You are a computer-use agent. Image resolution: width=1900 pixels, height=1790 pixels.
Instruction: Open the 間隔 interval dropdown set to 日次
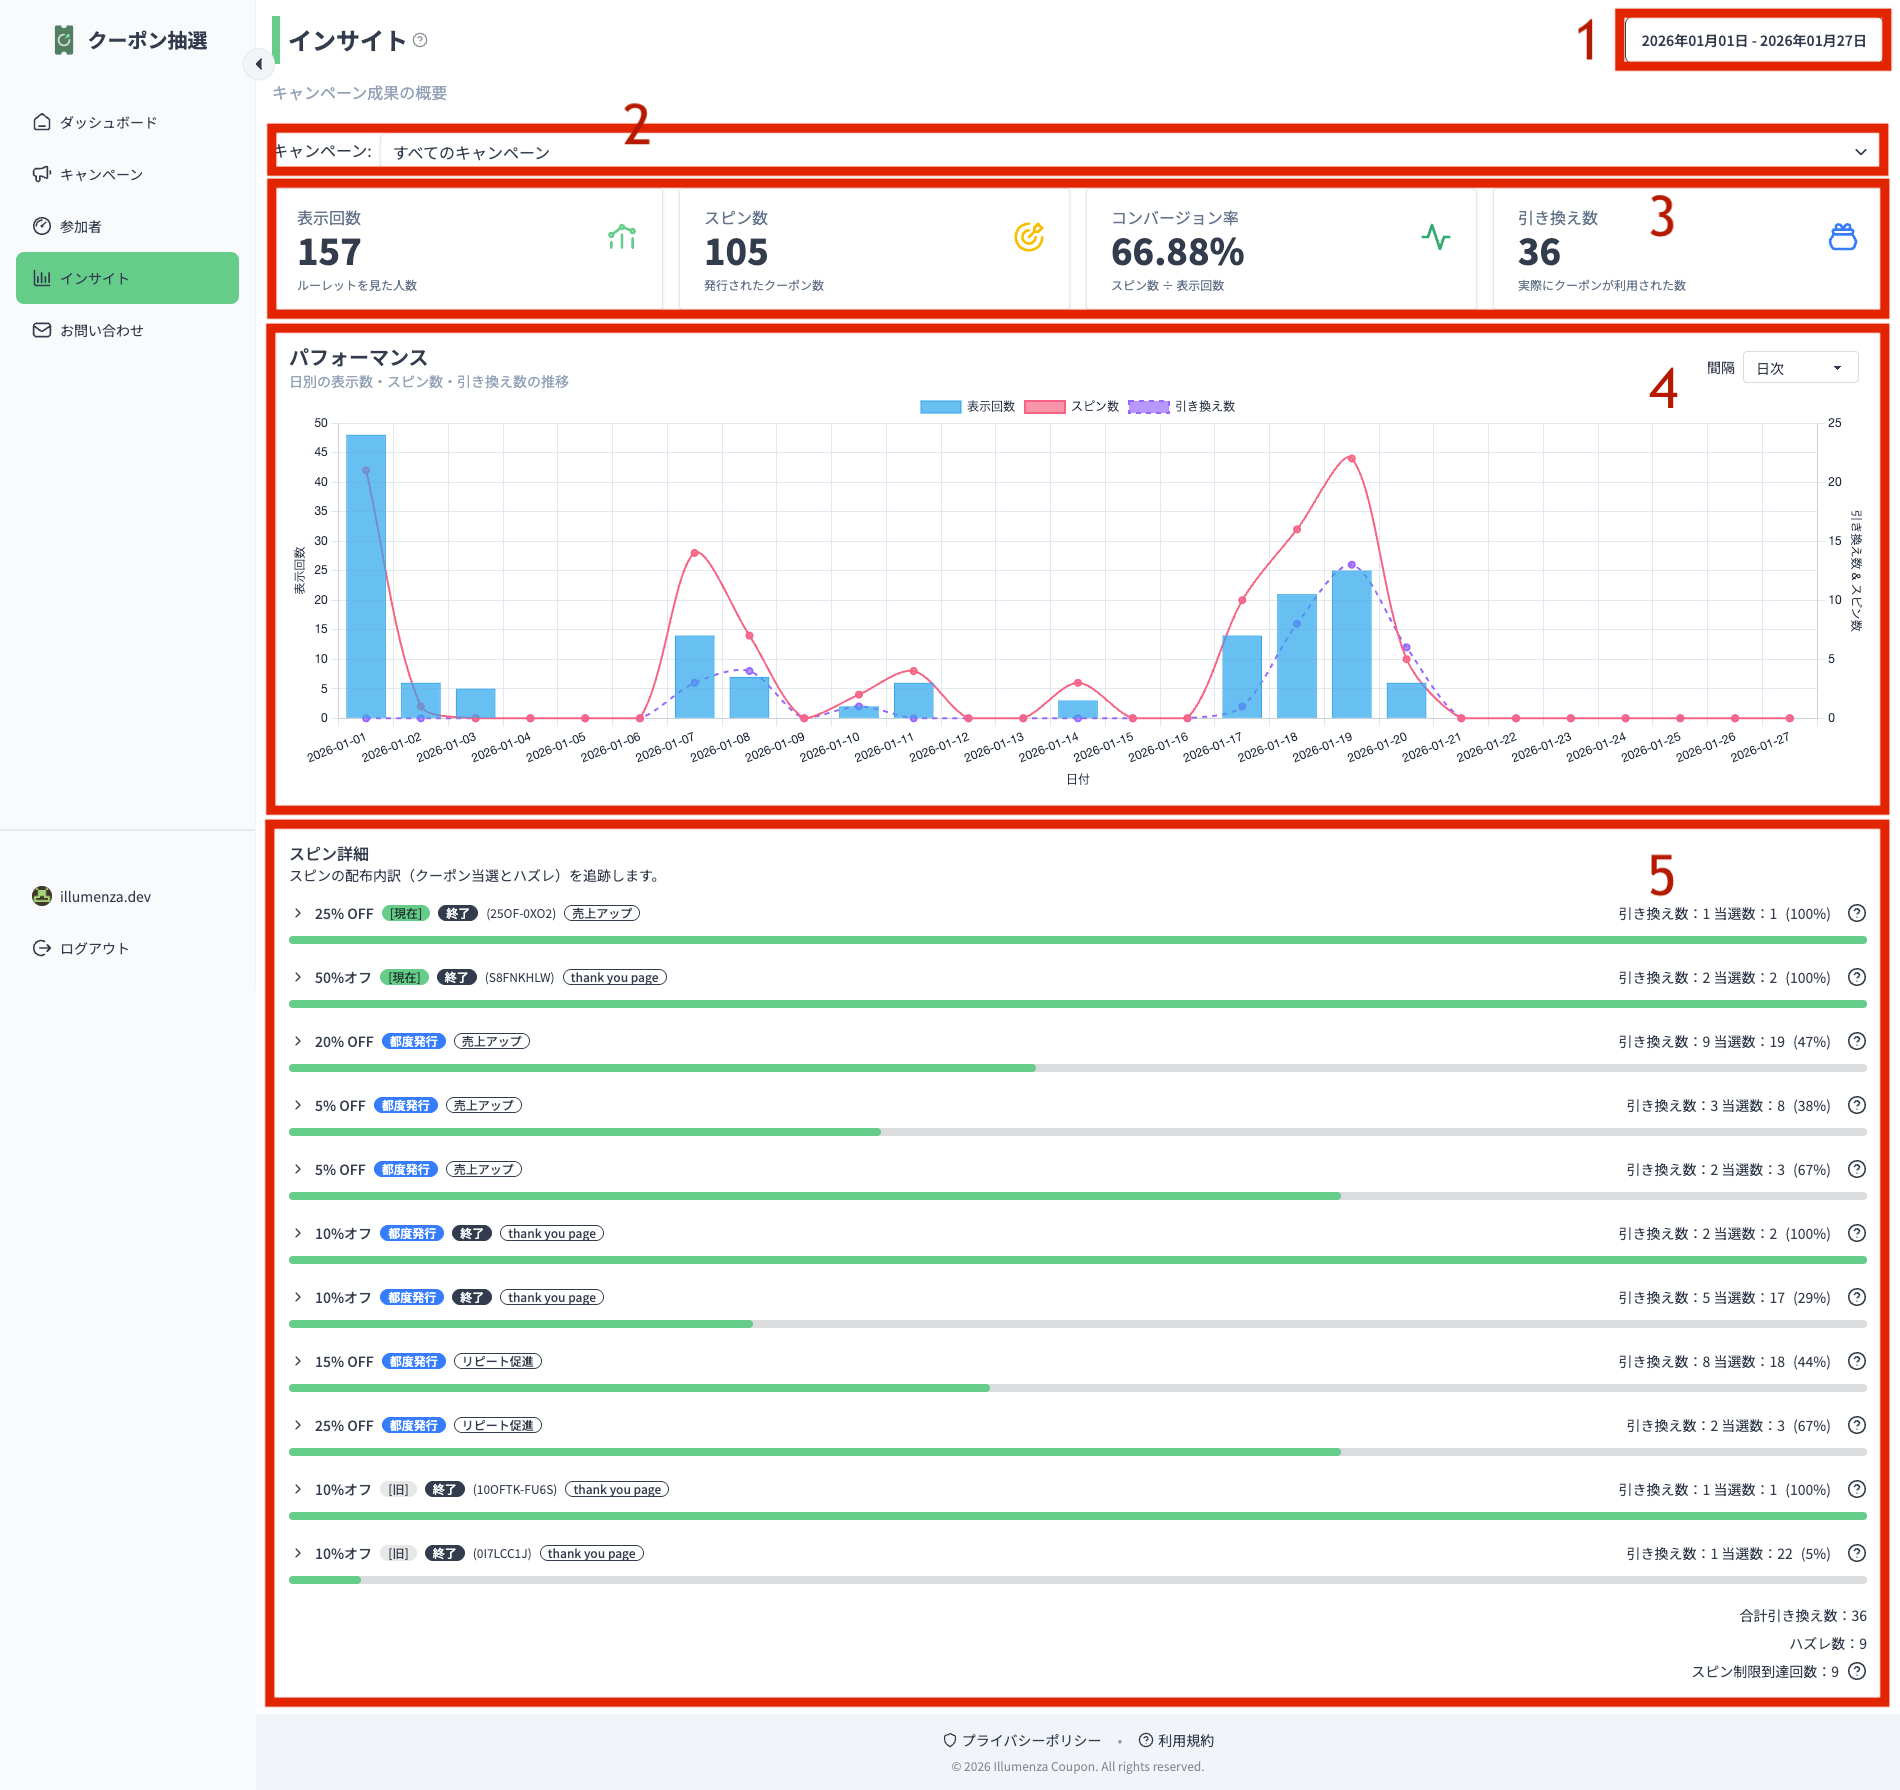(1799, 368)
